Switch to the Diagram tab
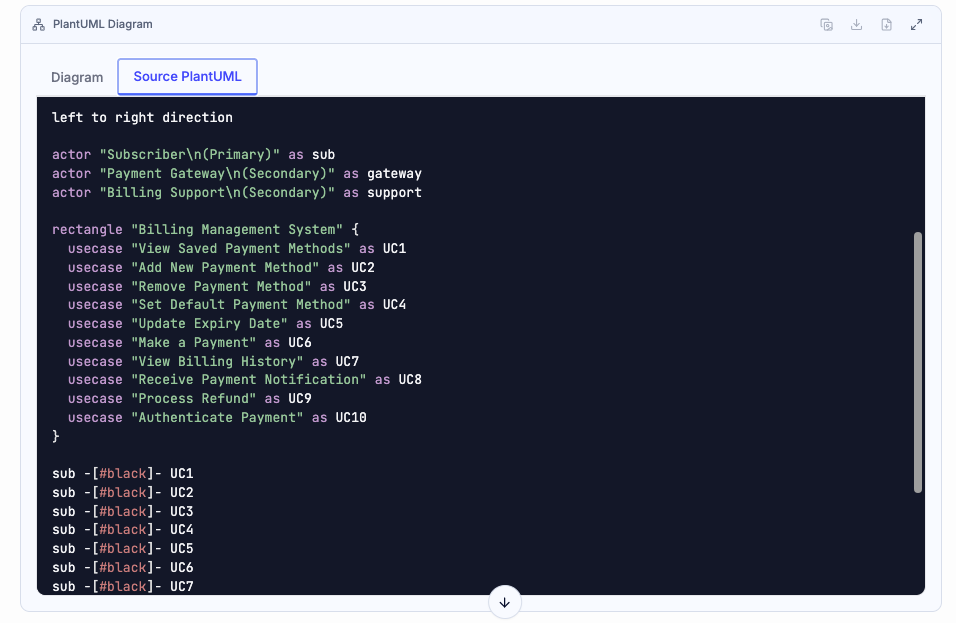 [77, 77]
